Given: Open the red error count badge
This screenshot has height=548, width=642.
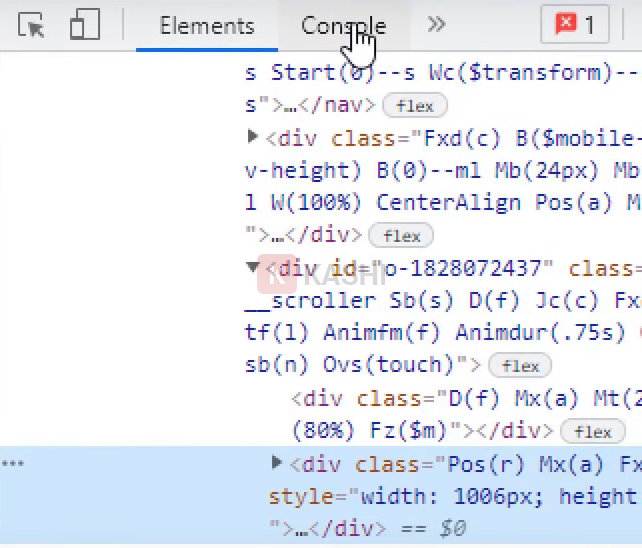Looking at the screenshot, I should [x=574, y=26].
